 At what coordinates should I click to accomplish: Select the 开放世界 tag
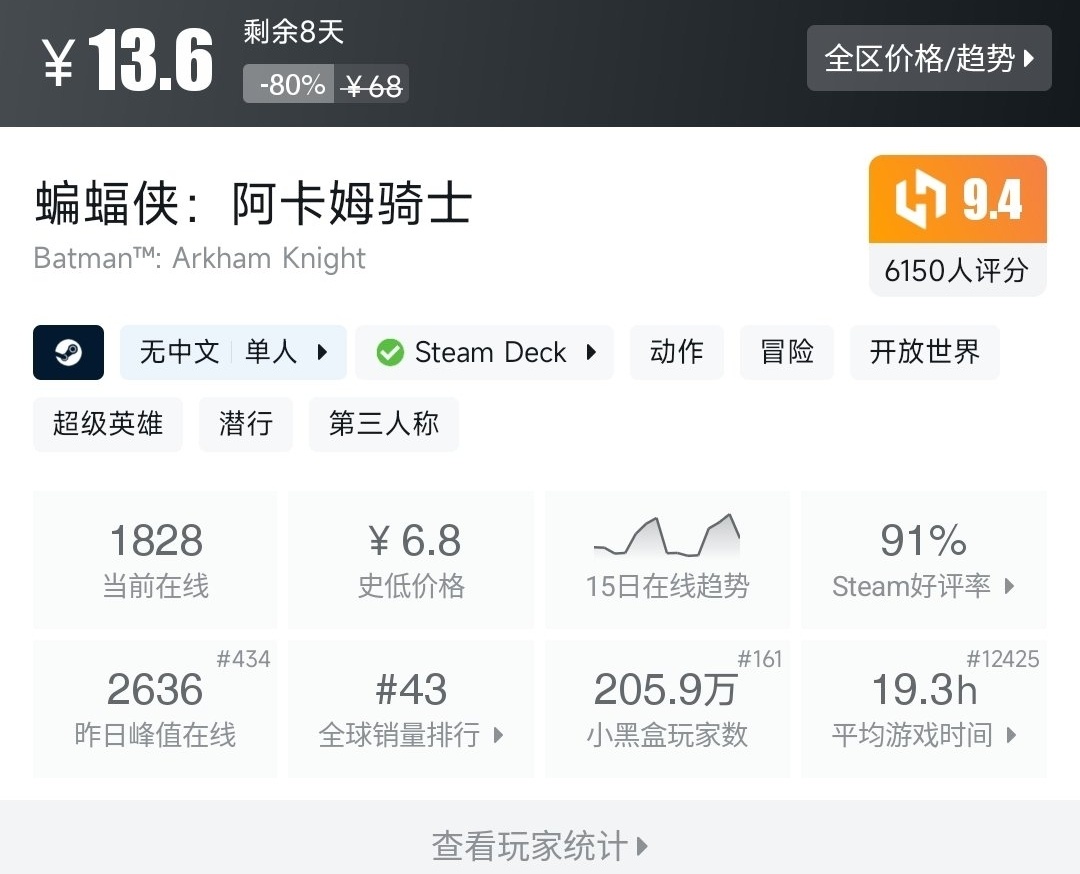coord(924,353)
